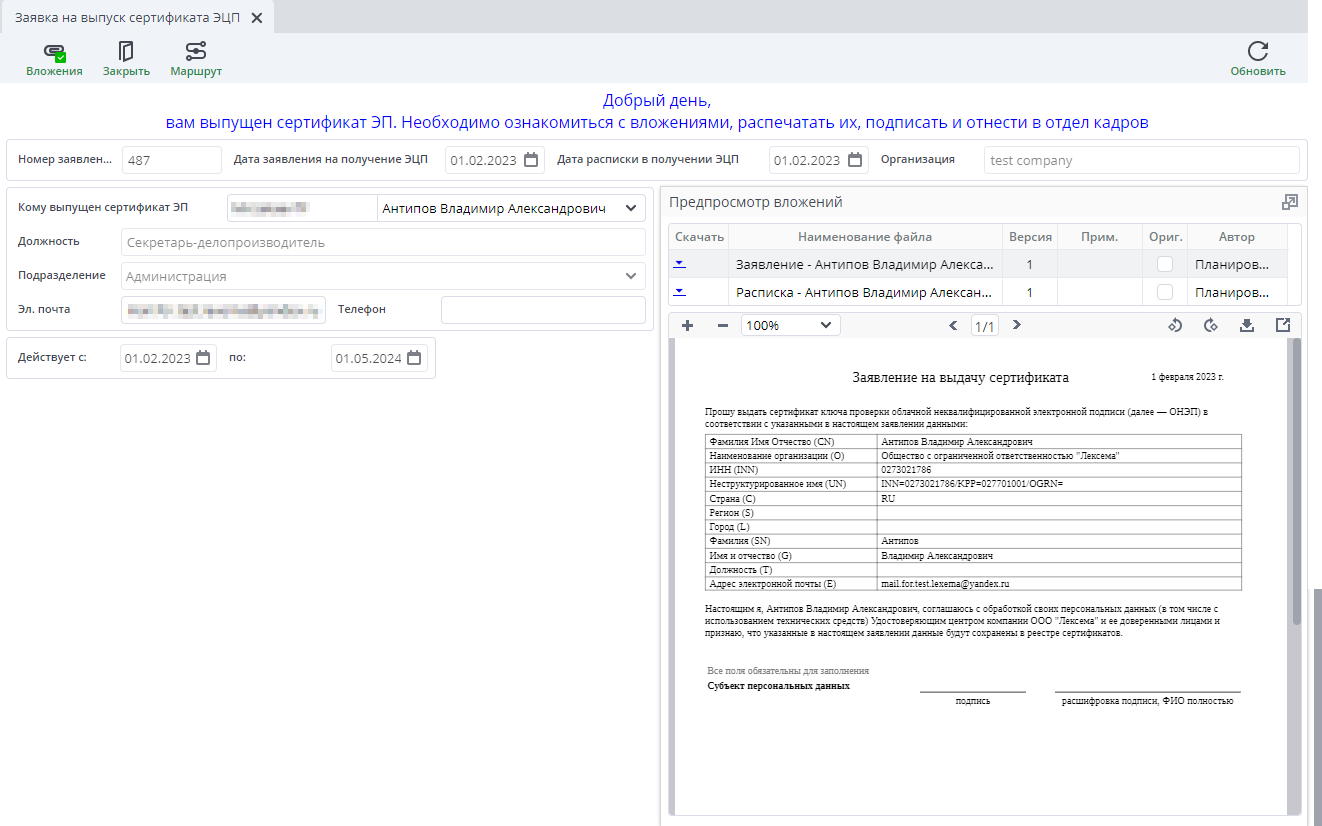Expand the attachment preview panel pop-out icon

(1290, 202)
